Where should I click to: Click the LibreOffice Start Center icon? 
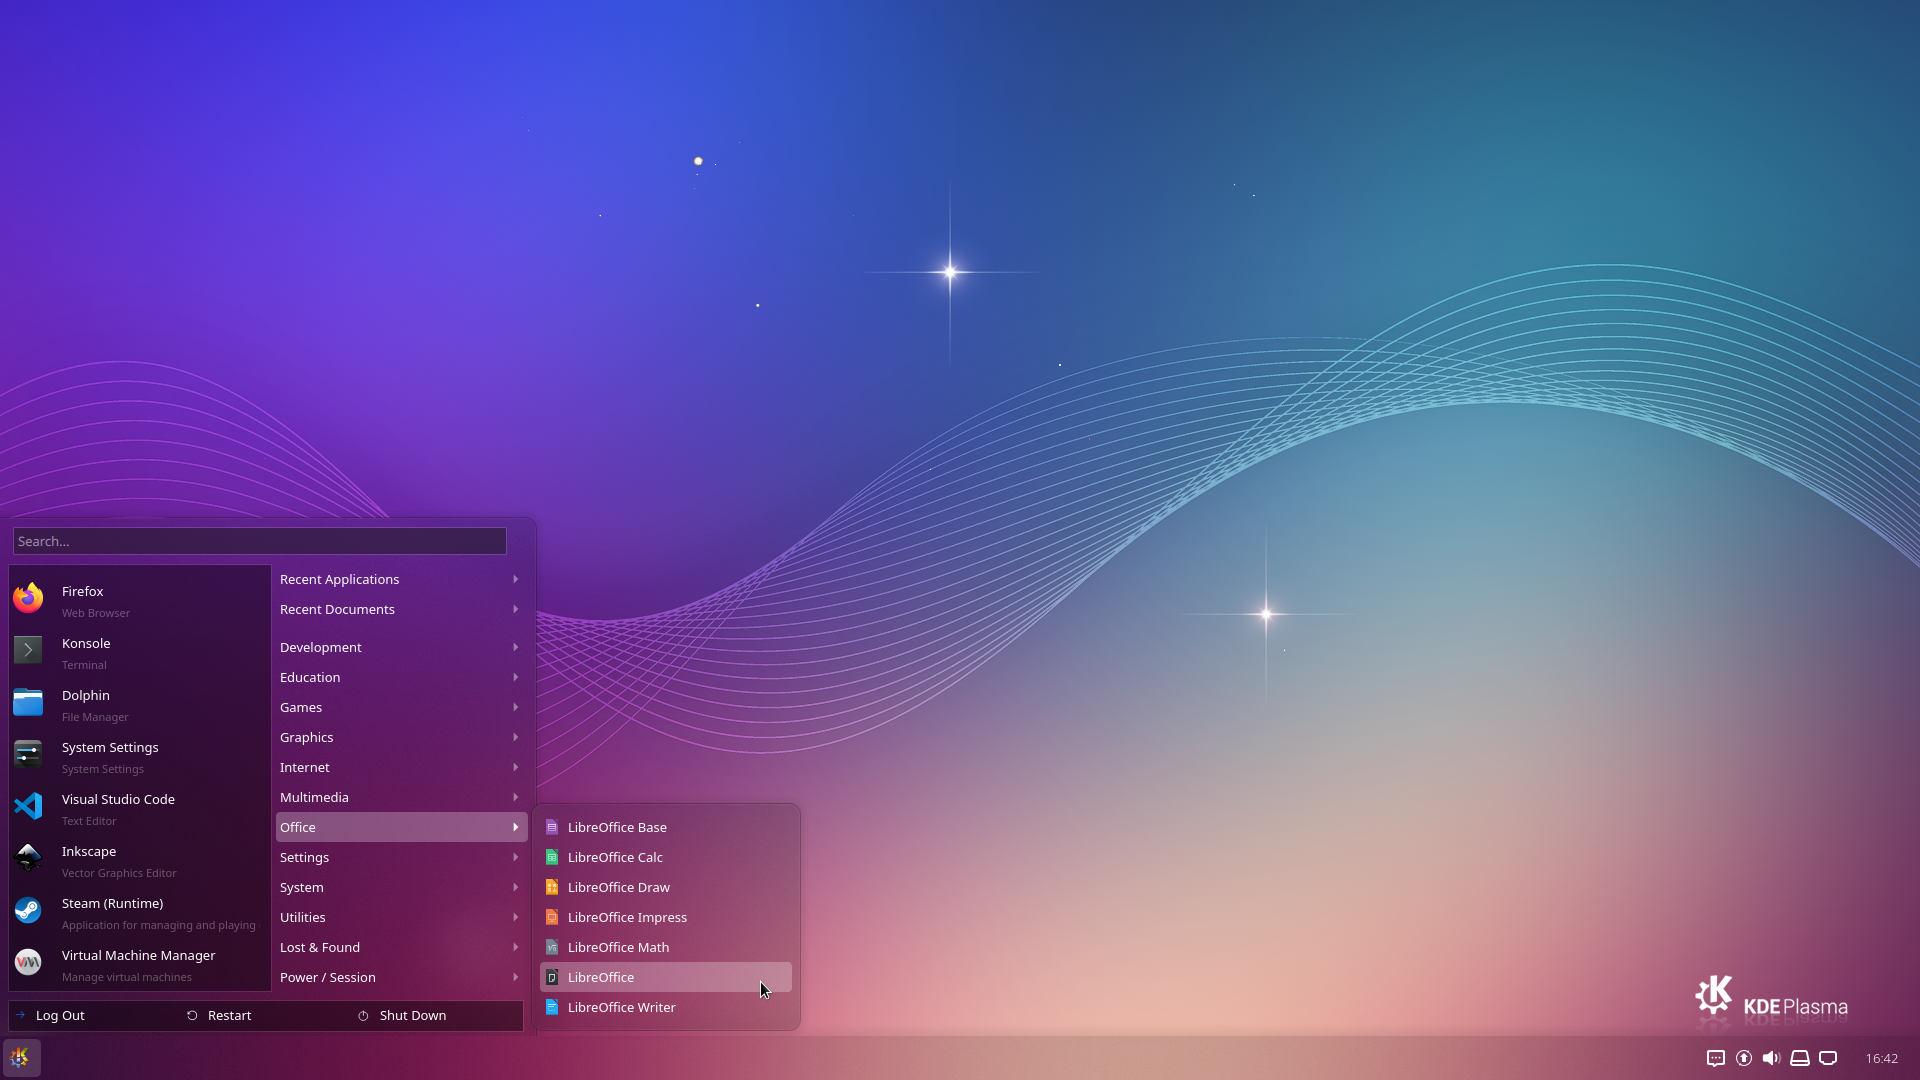click(x=552, y=977)
